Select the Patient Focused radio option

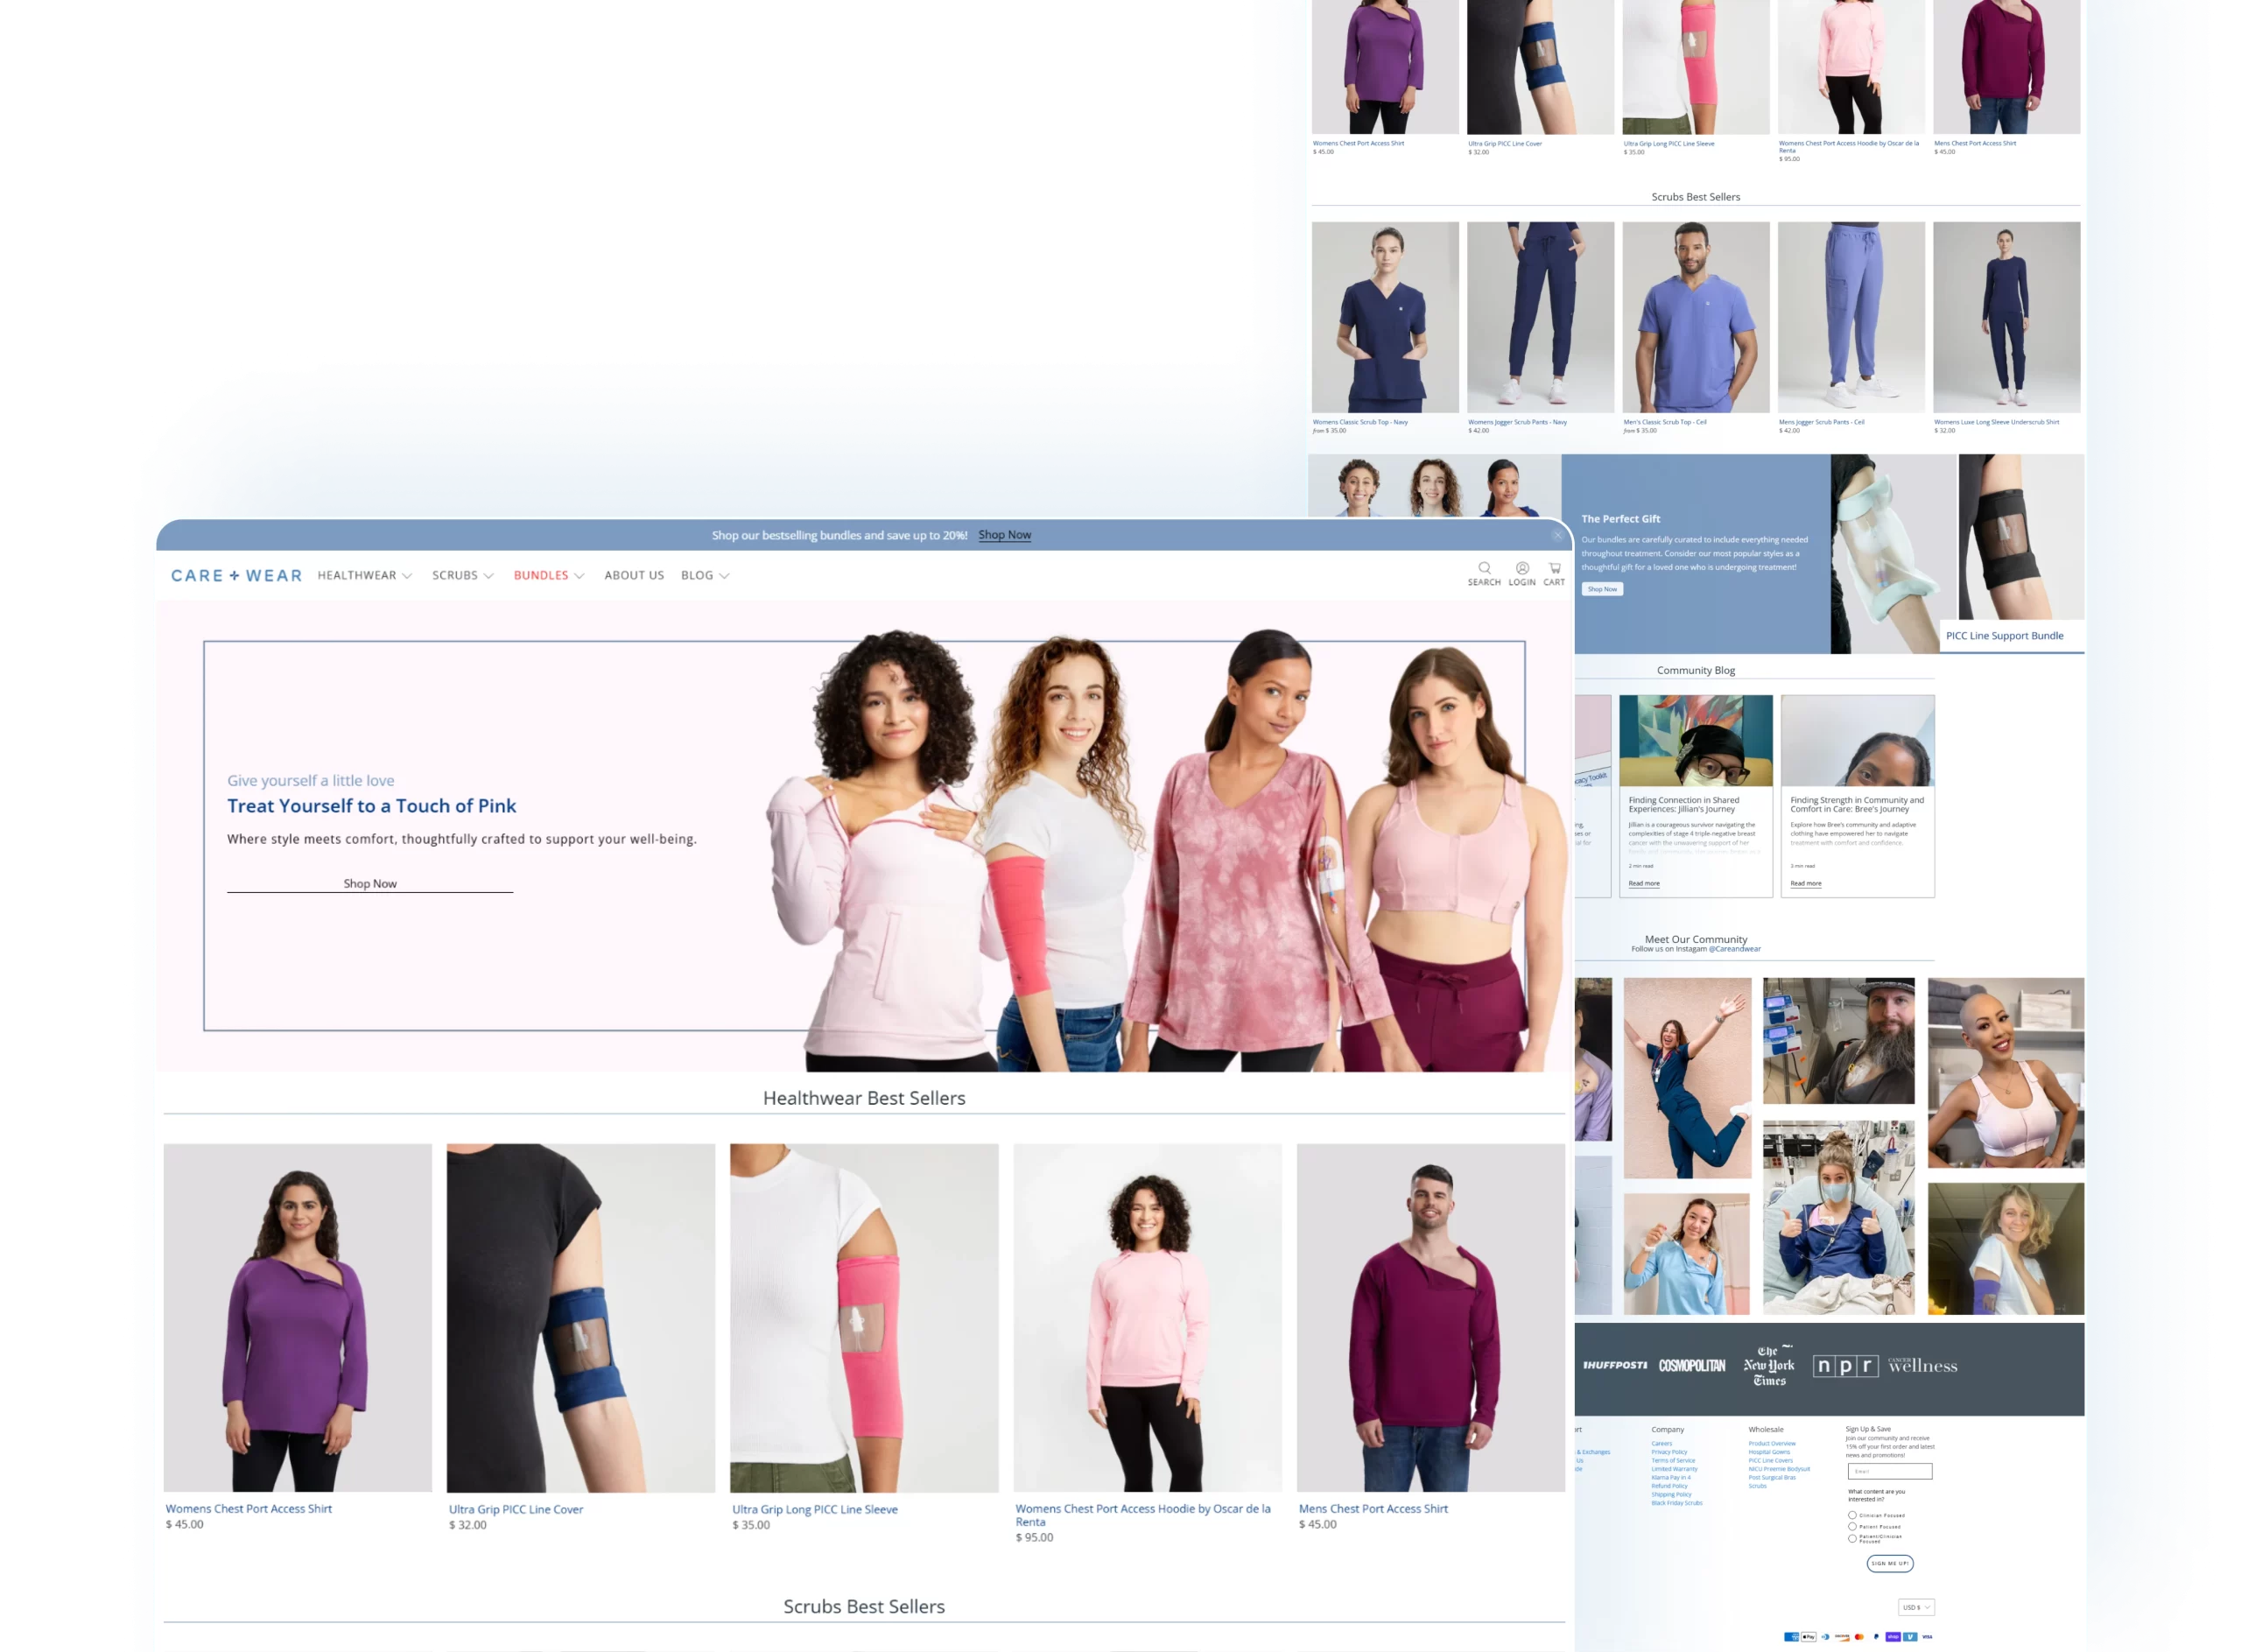point(1852,1527)
